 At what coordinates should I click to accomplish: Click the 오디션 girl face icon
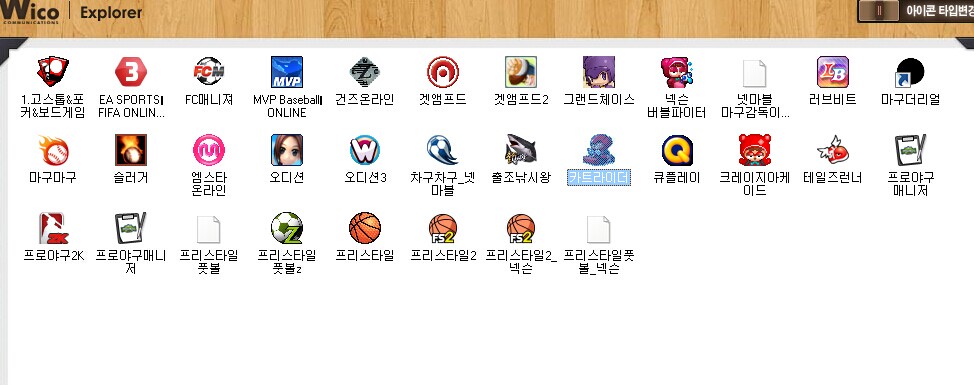tap(287, 150)
